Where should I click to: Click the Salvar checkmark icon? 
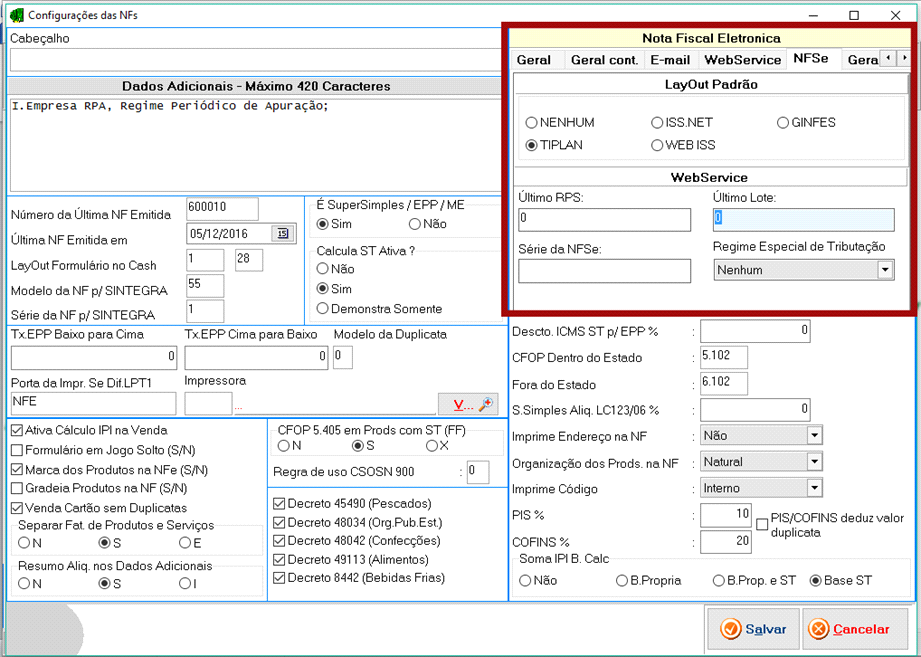[x=730, y=629]
